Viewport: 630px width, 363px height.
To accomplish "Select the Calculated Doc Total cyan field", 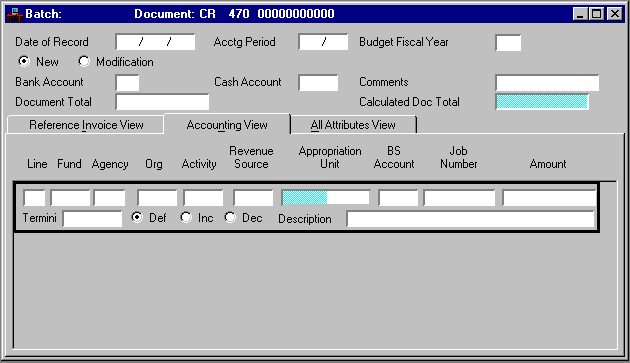I will [x=542, y=102].
